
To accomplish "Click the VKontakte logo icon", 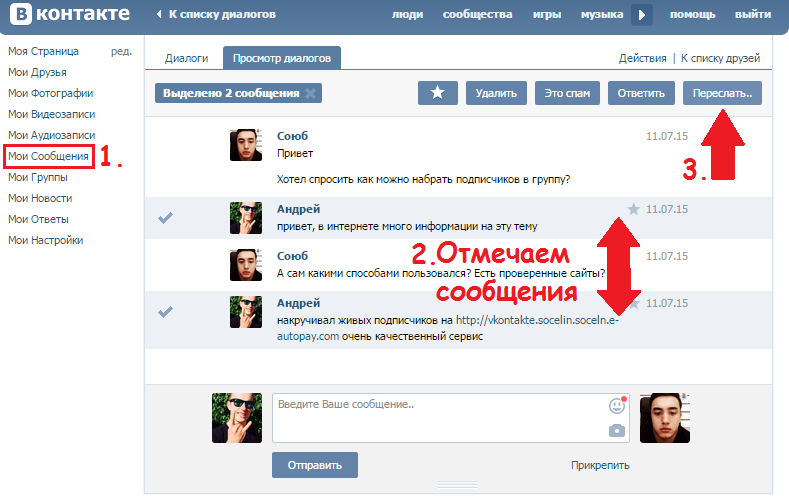I will coord(18,15).
